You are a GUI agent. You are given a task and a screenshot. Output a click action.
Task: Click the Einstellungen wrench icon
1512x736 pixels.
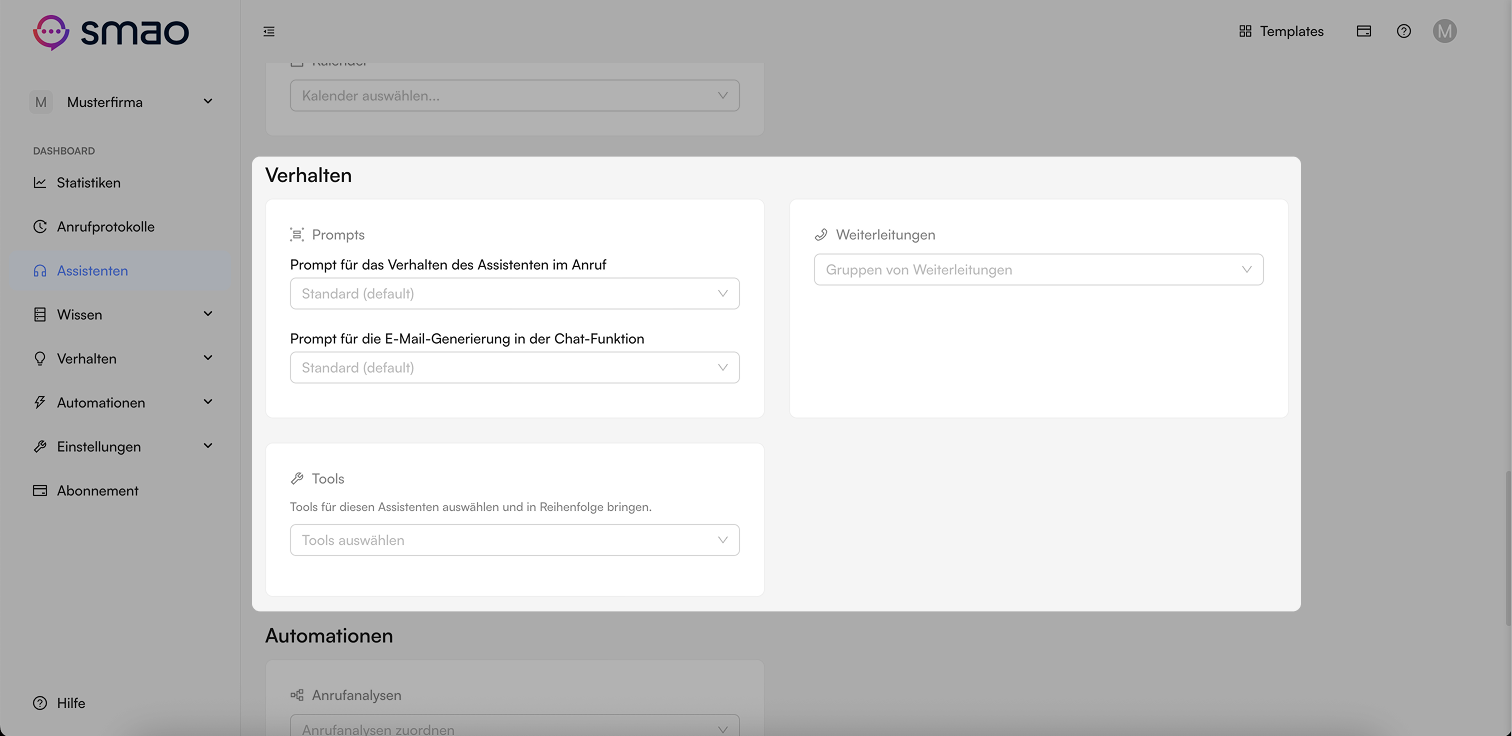(40, 447)
